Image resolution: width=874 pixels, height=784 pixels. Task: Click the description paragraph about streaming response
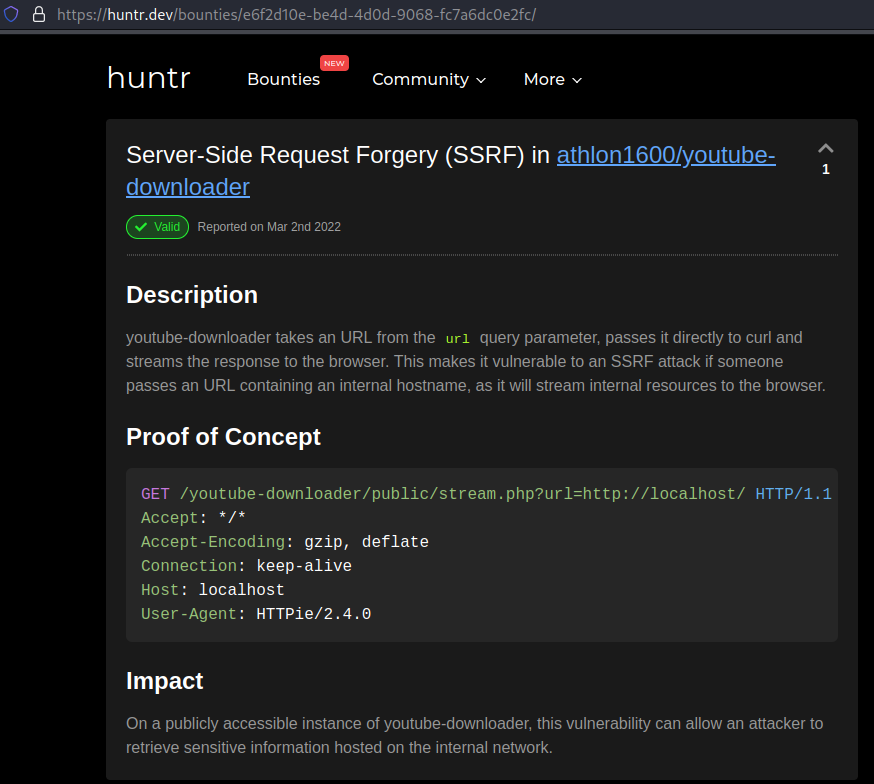475,362
